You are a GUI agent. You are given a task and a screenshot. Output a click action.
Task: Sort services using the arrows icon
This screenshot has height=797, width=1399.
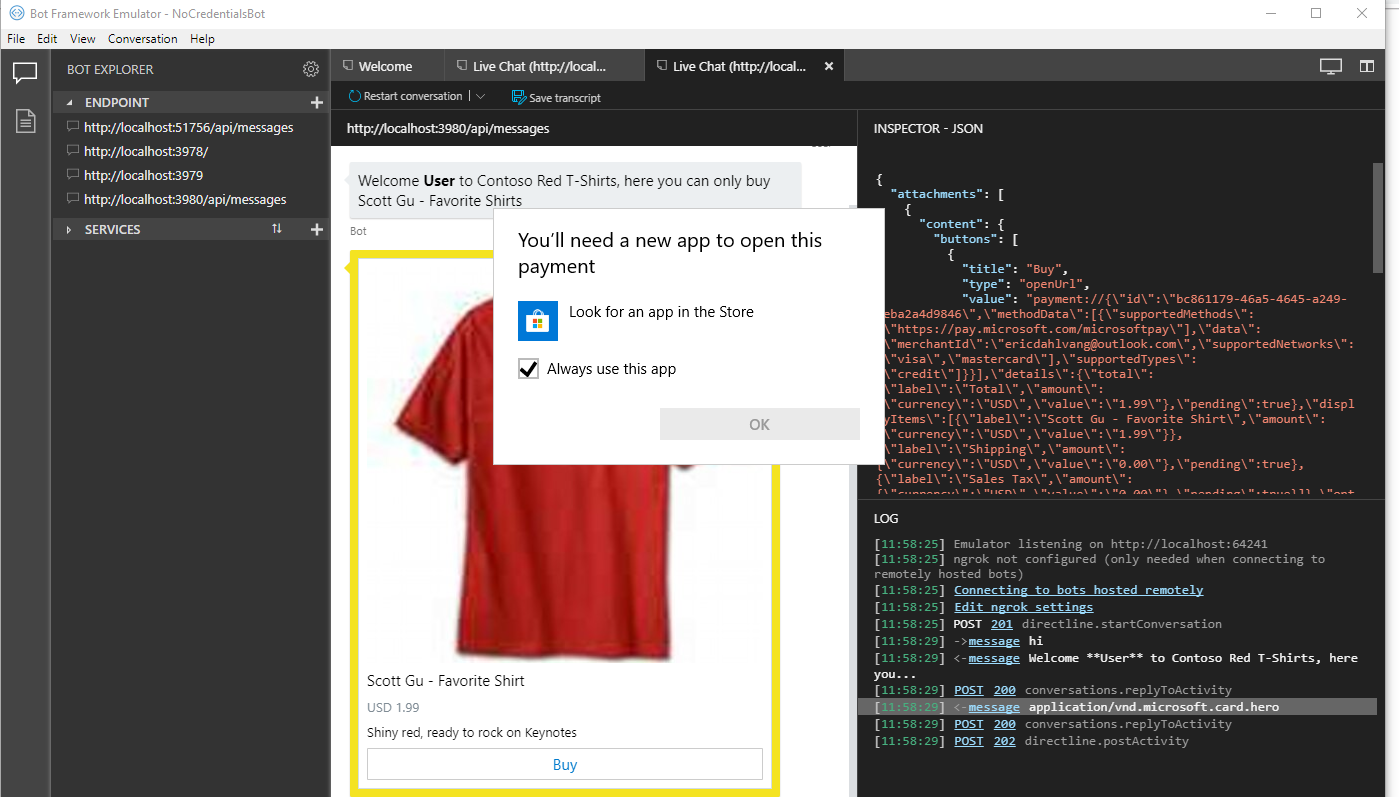tap(277, 229)
